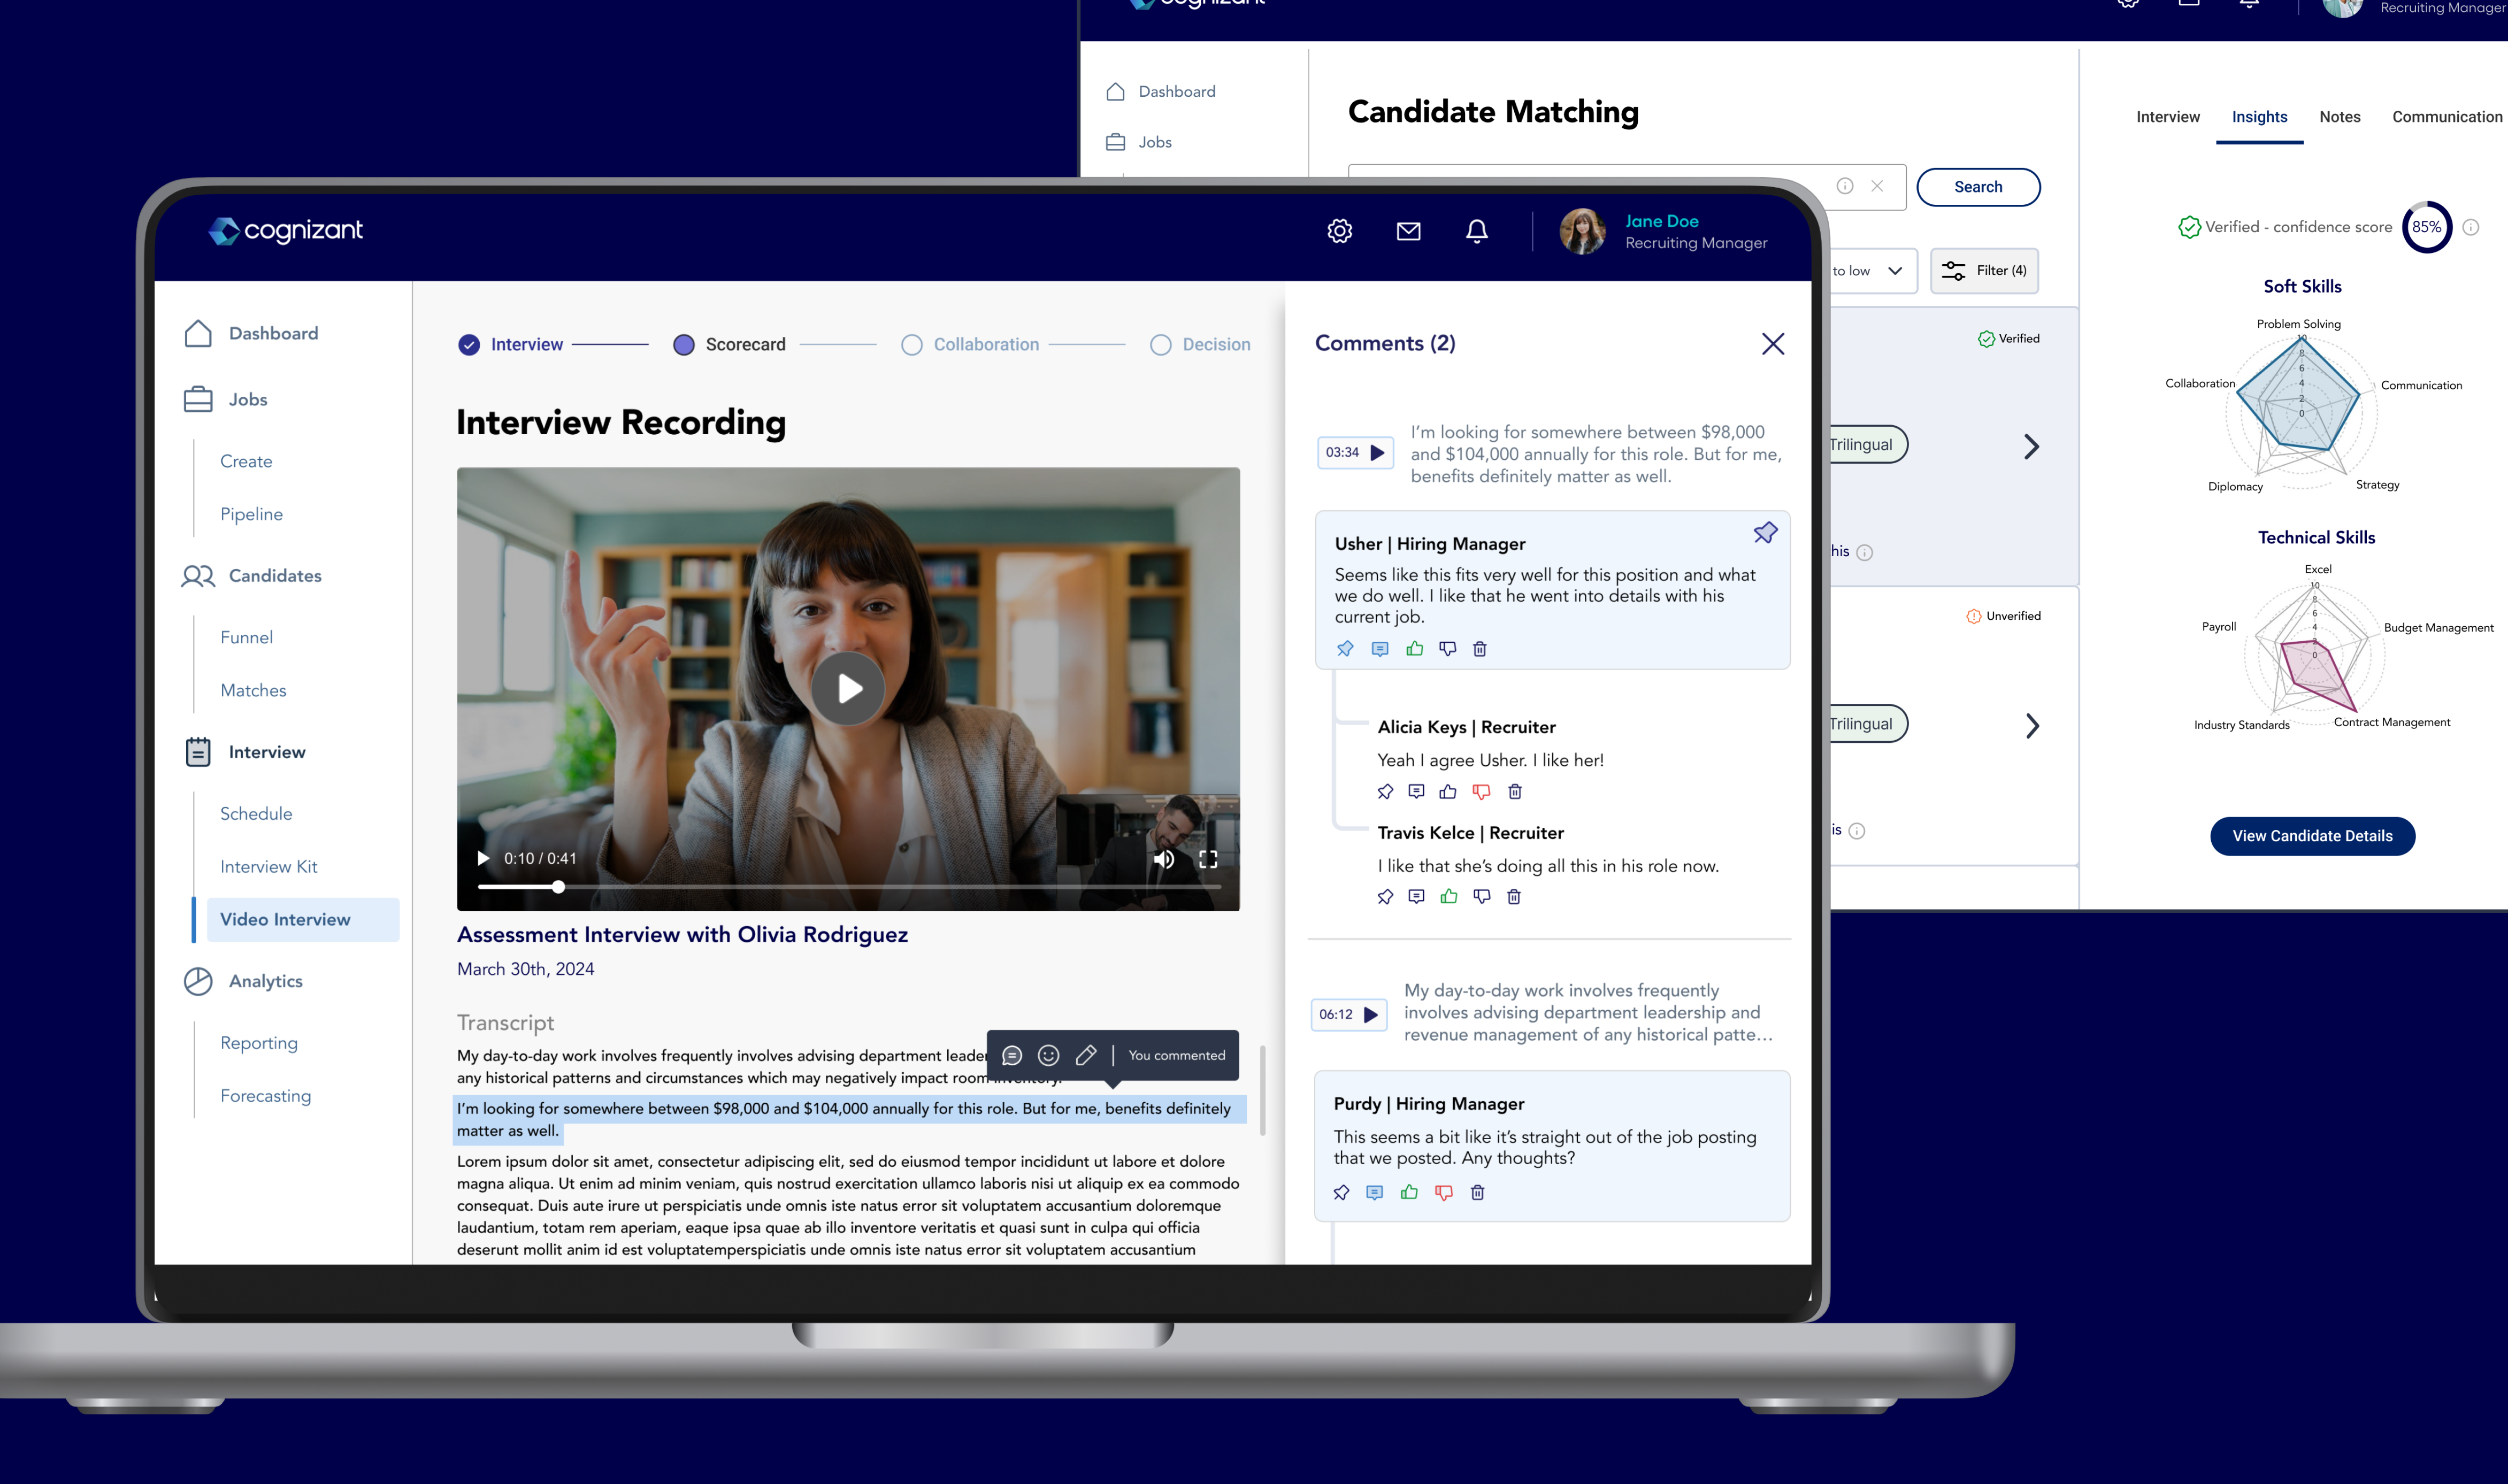Click Search button in Candidate Matching
Image resolution: width=2508 pixels, height=1484 pixels.
tap(1978, 187)
